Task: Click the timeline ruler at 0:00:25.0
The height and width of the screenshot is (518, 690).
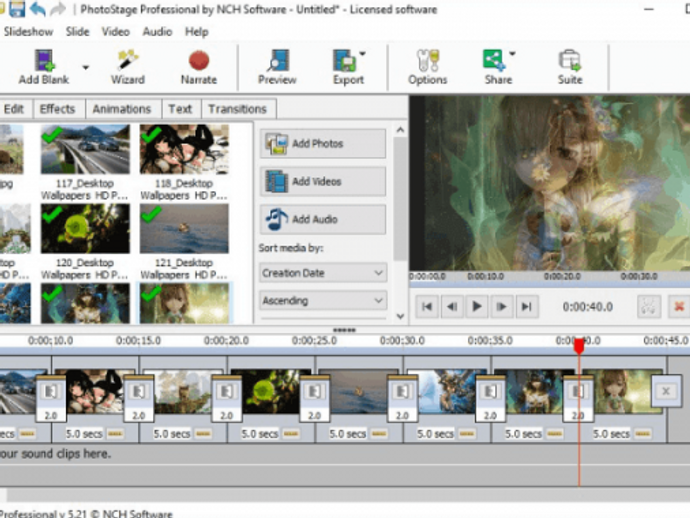Action: click(314, 341)
